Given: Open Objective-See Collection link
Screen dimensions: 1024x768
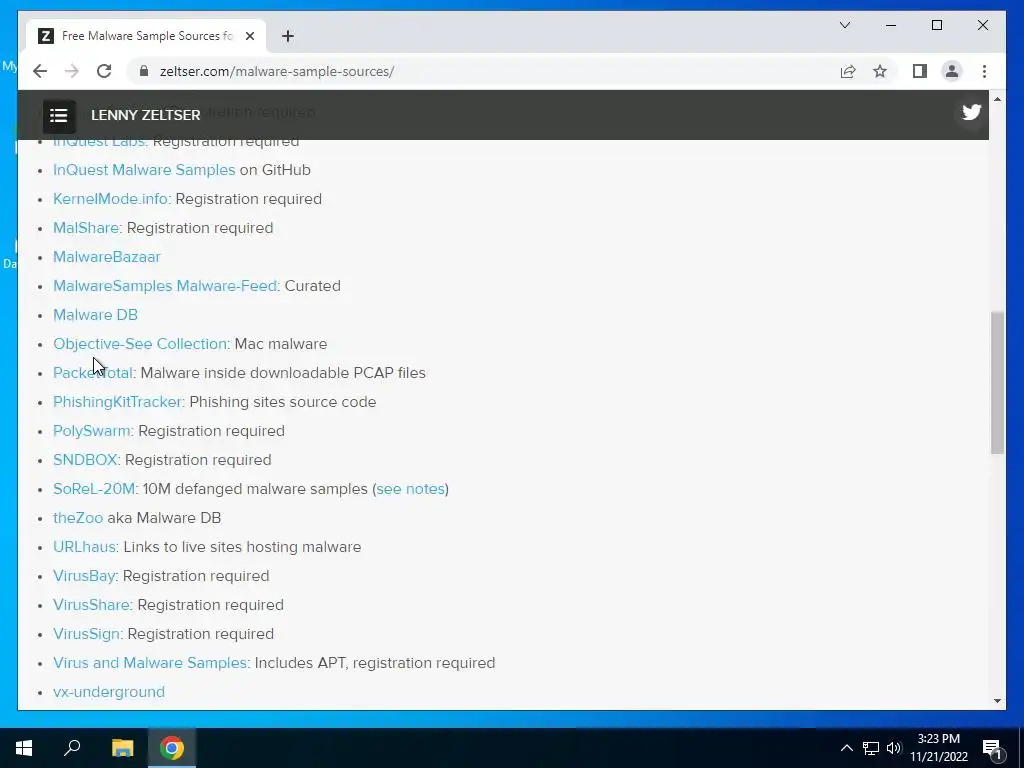Looking at the screenshot, I should 140,344.
